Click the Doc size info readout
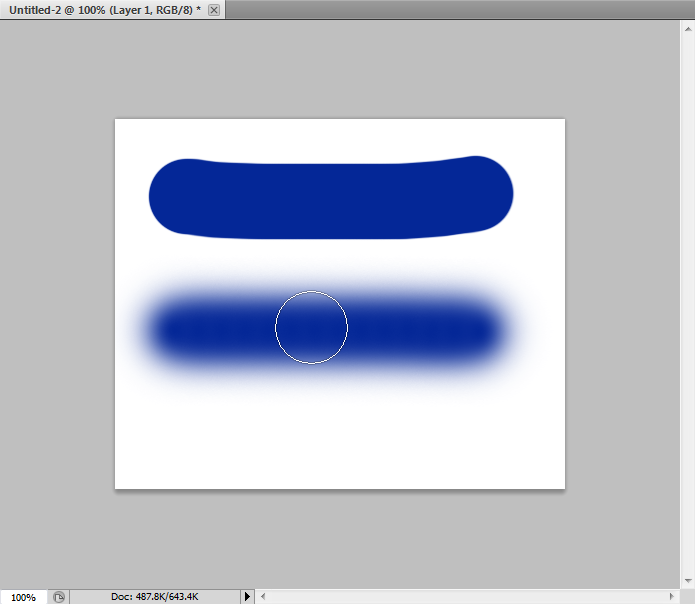The image size is (695, 604). click(x=154, y=597)
